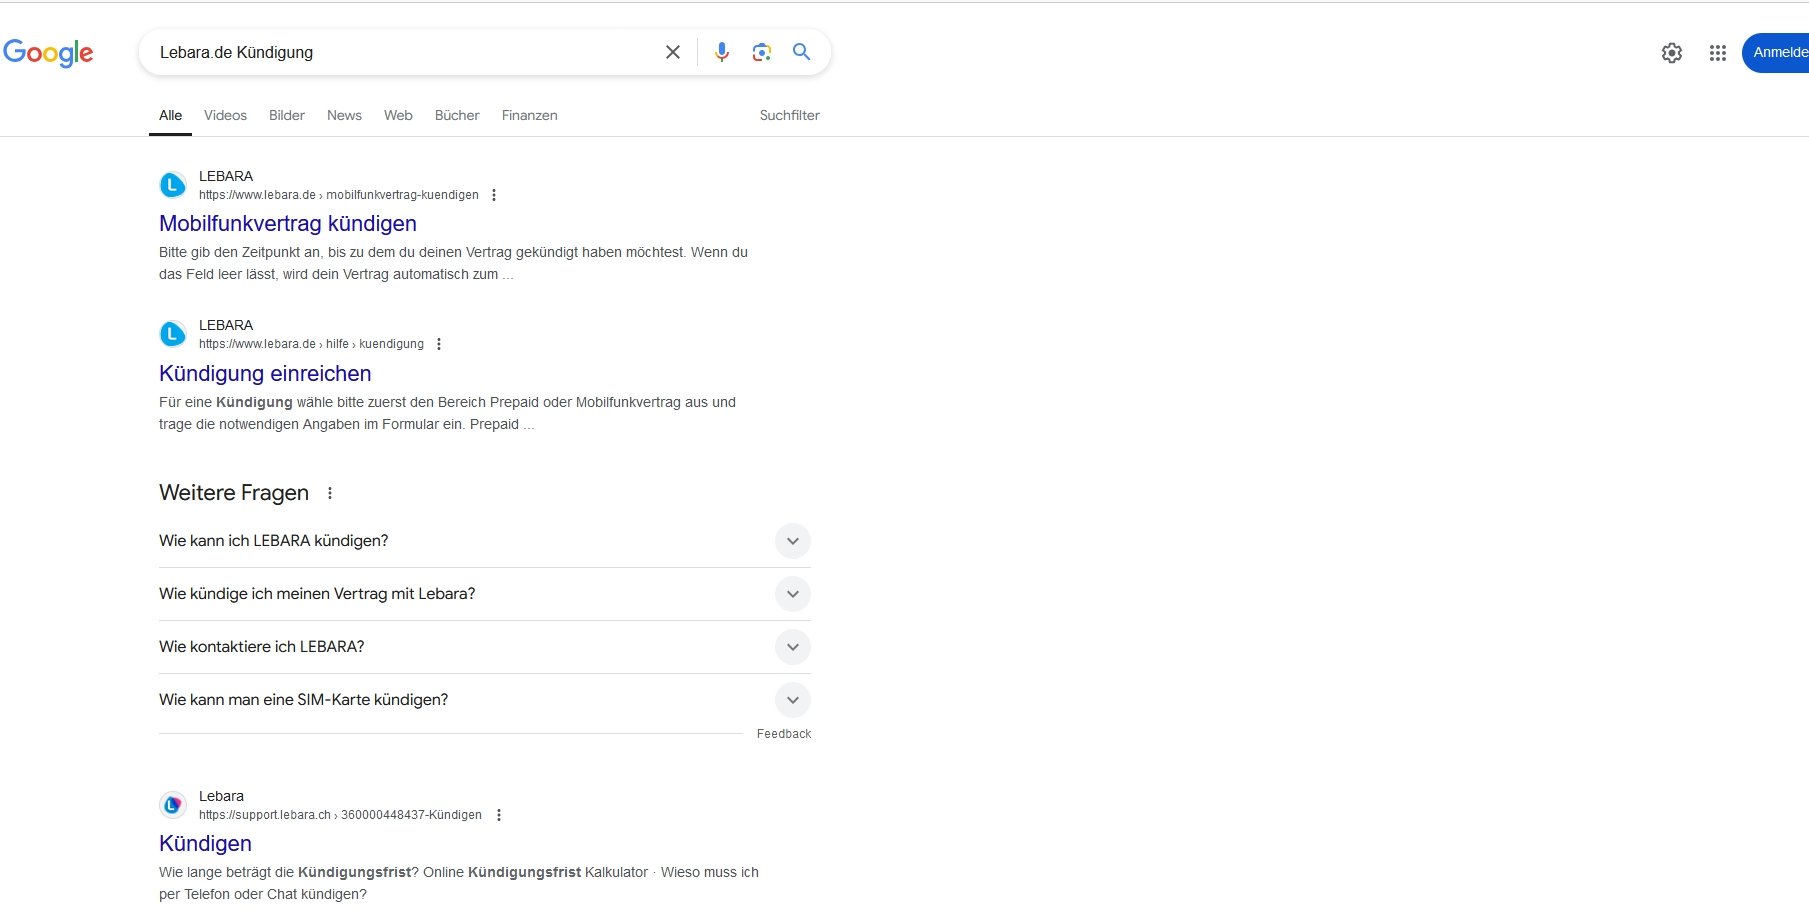The image size is (1809, 913).
Task: Open the Mobilfunkvertrag kündigen result
Action: (x=288, y=224)
